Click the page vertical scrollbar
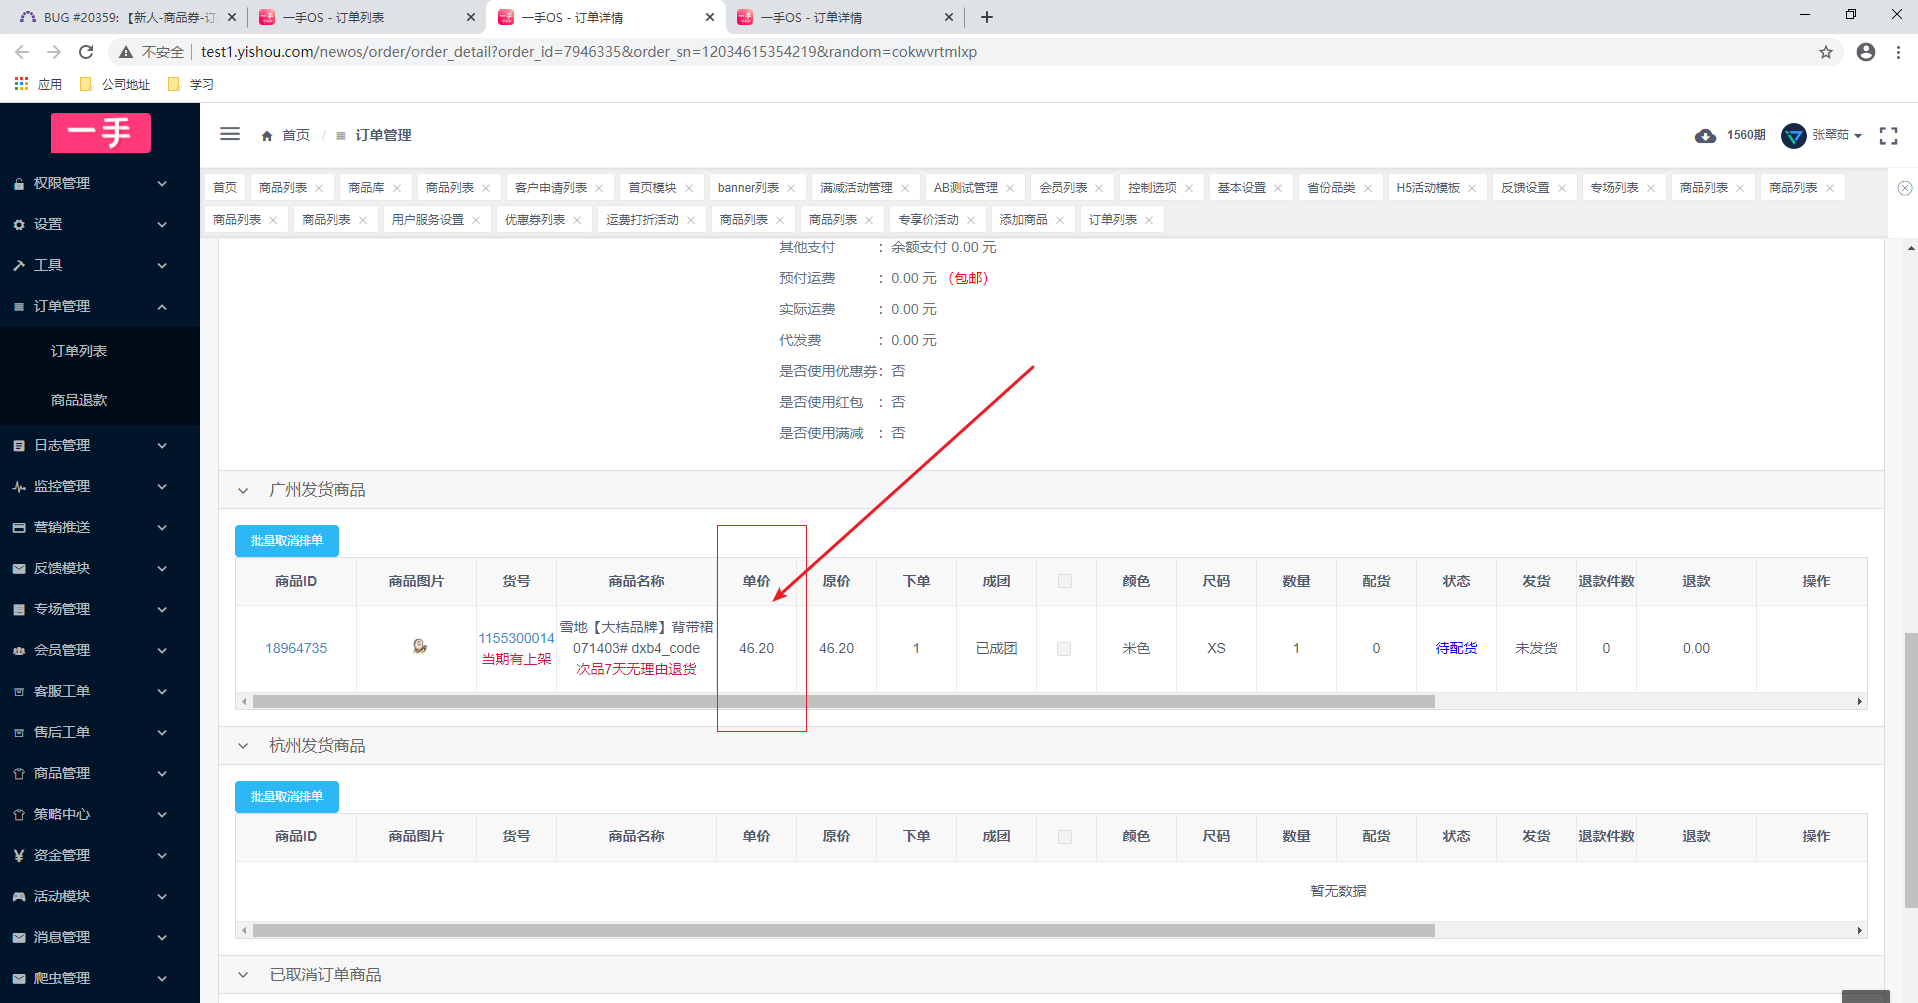Screen dimensions: 1918x1003 (x=1911, y=770)
